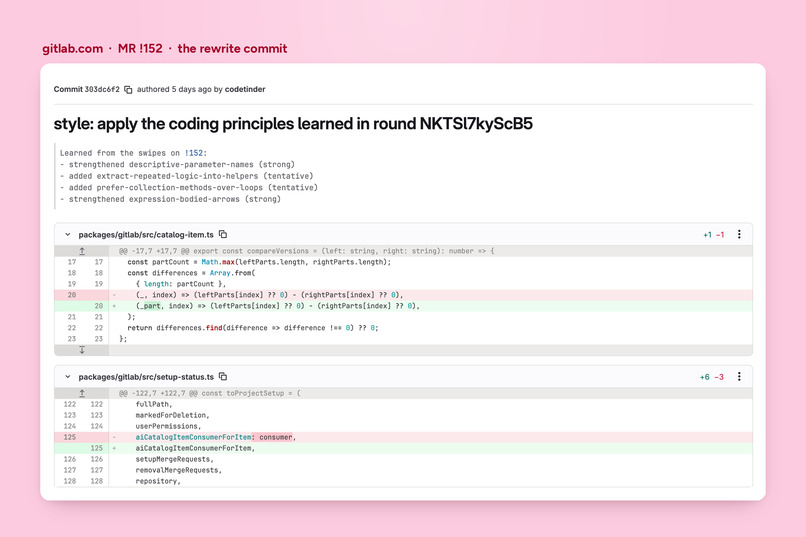Click the 'removalMergeRequests,' code line
Viewport: 806px width, 537px height.
[x=178, y=470]
